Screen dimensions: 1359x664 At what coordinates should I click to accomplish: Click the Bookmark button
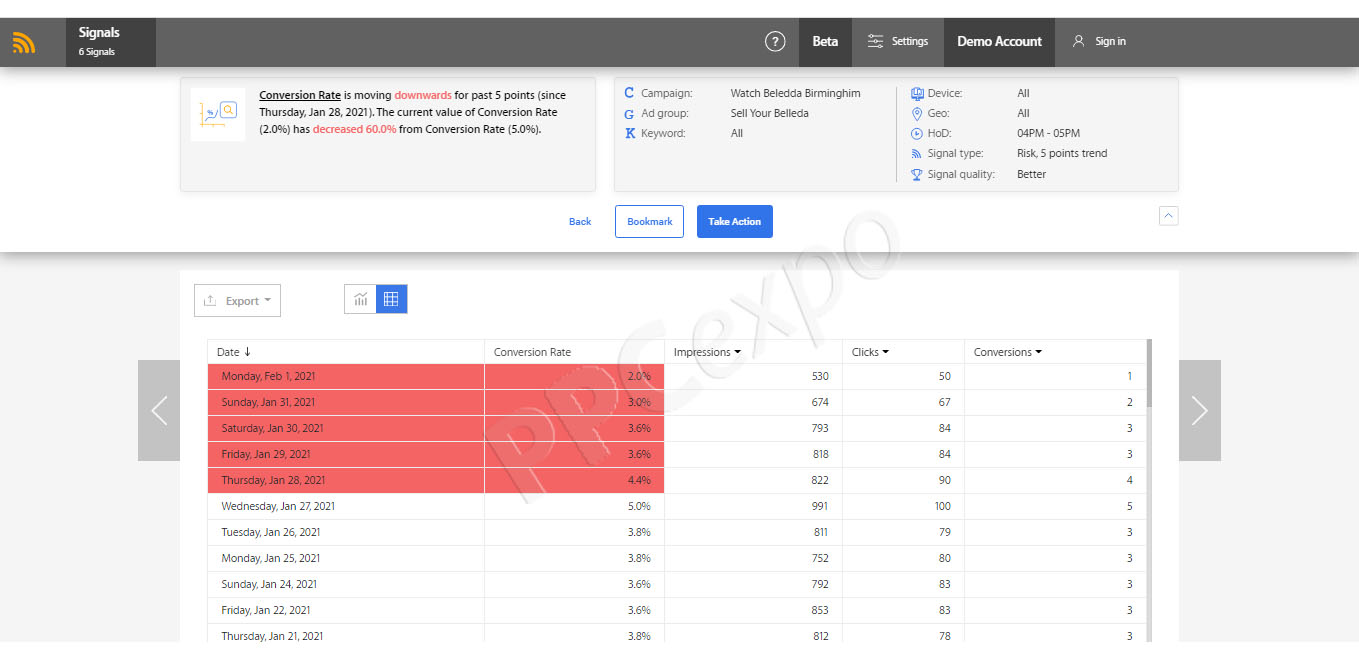(649, 221)
